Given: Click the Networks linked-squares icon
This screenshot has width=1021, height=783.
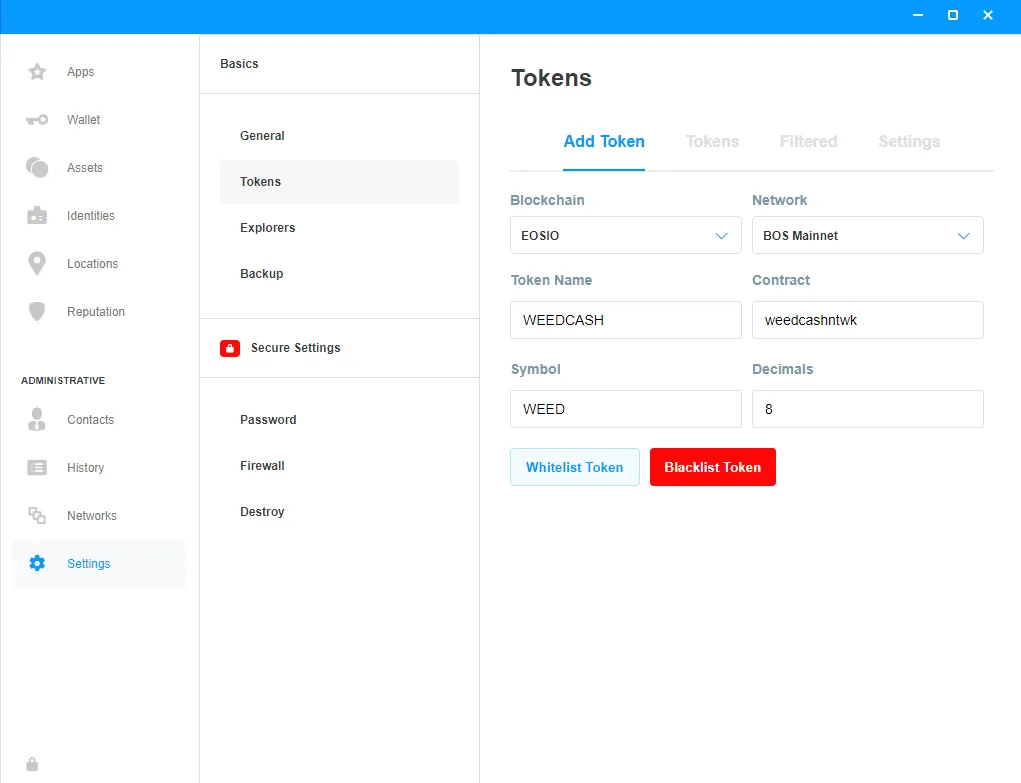Looking at the screenshot, I should [37, 515].
